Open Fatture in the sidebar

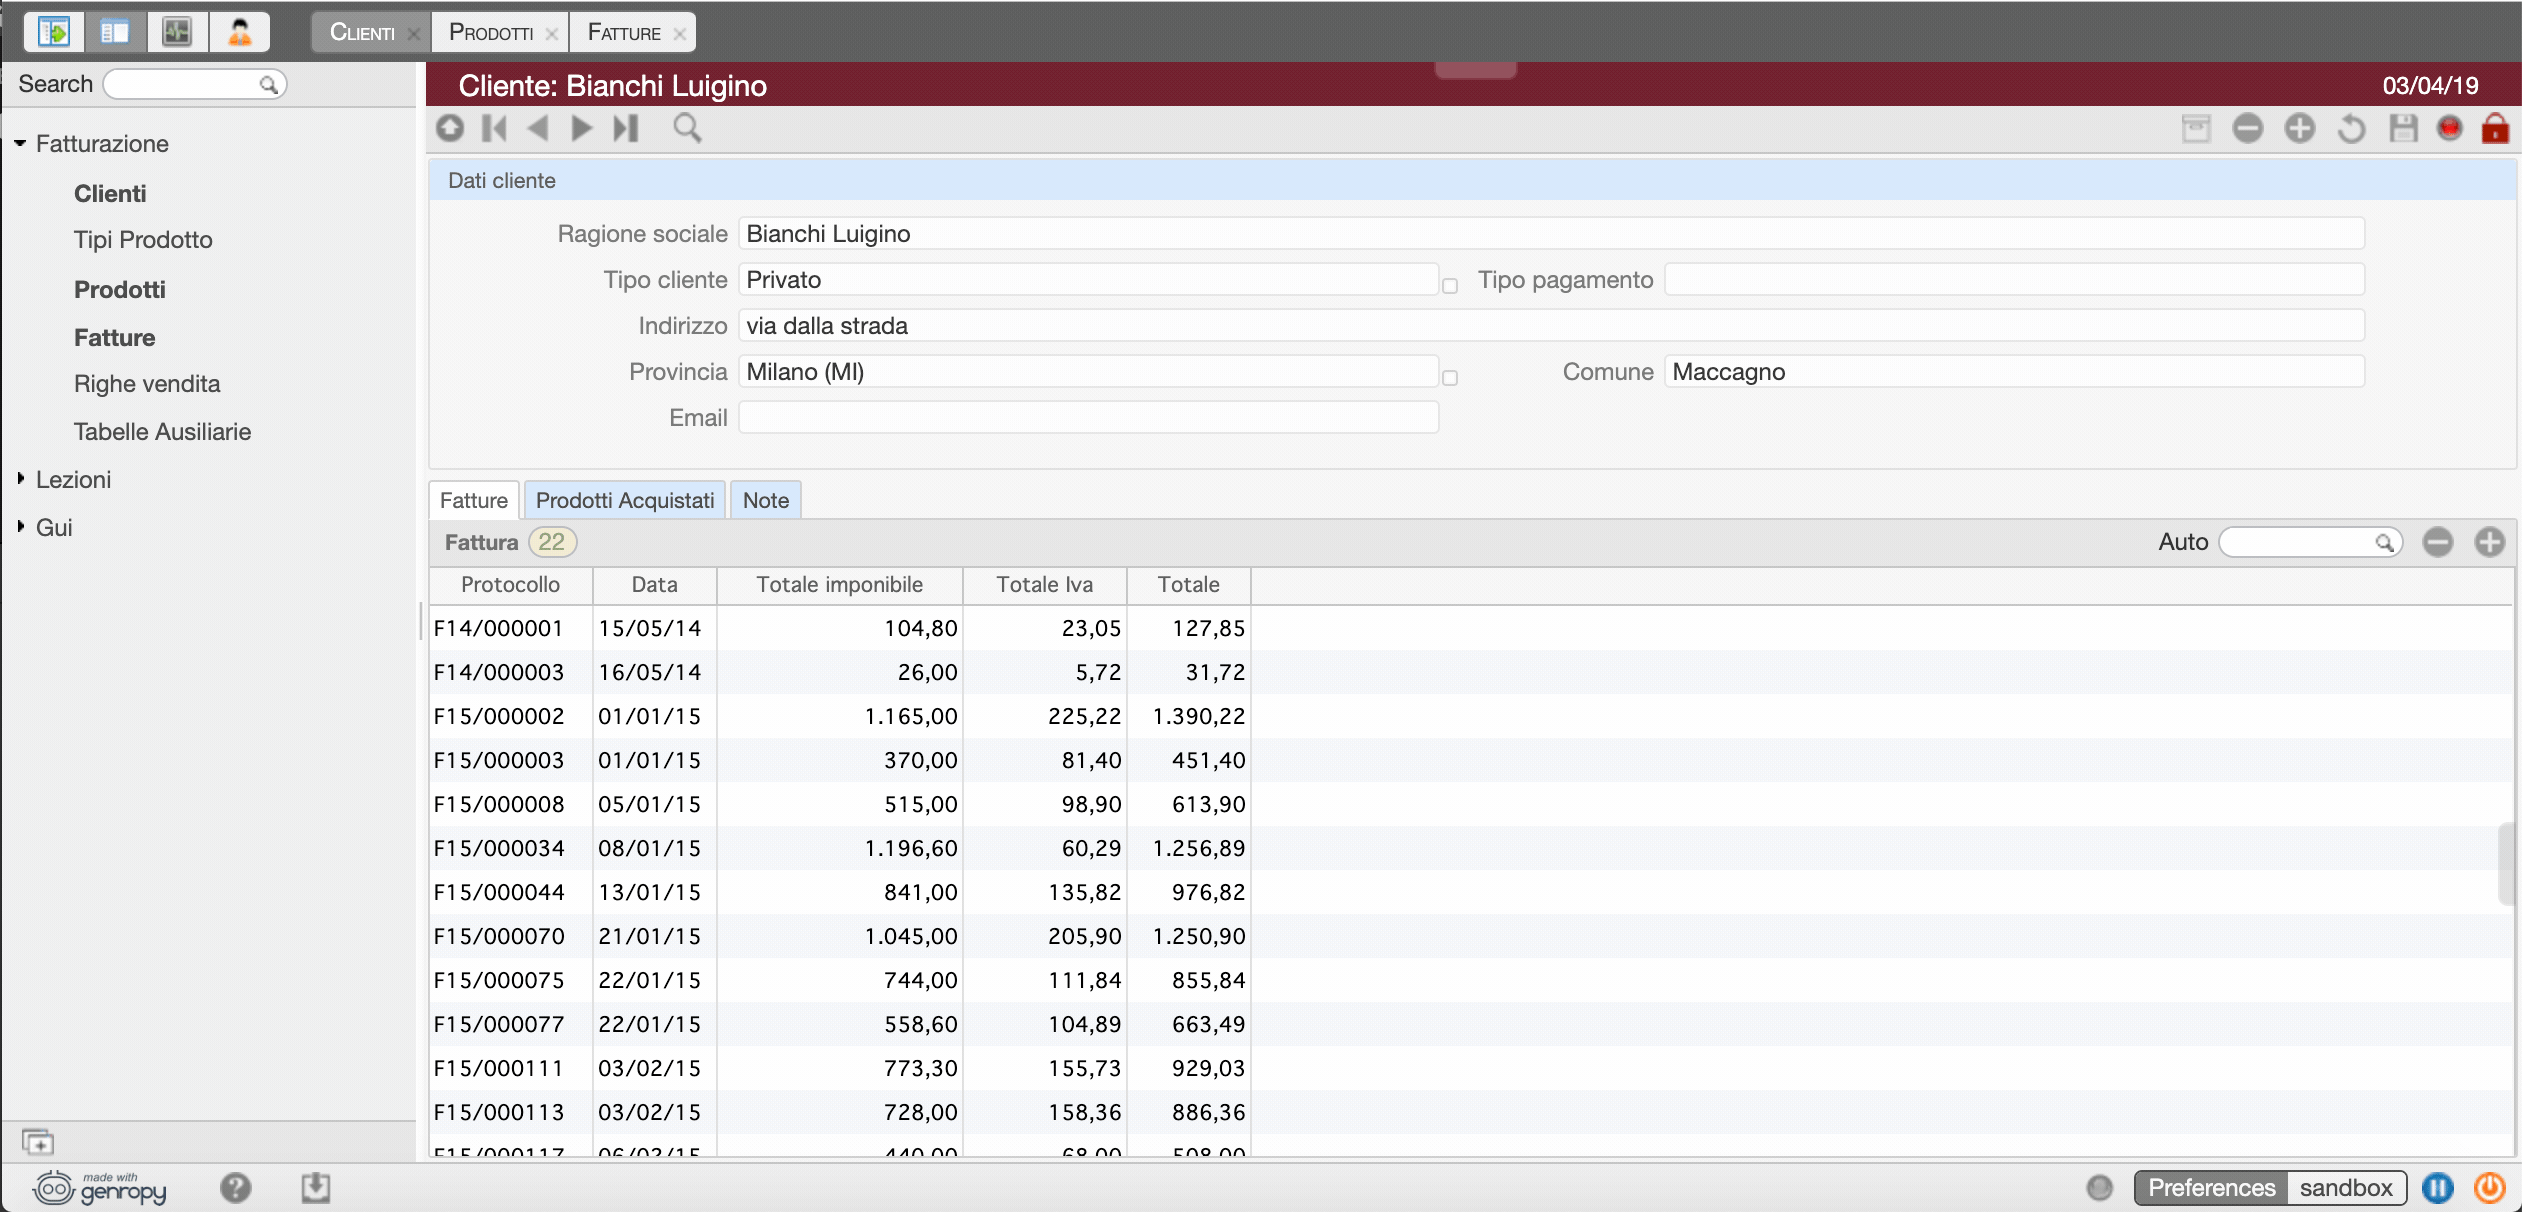(115, 338)
